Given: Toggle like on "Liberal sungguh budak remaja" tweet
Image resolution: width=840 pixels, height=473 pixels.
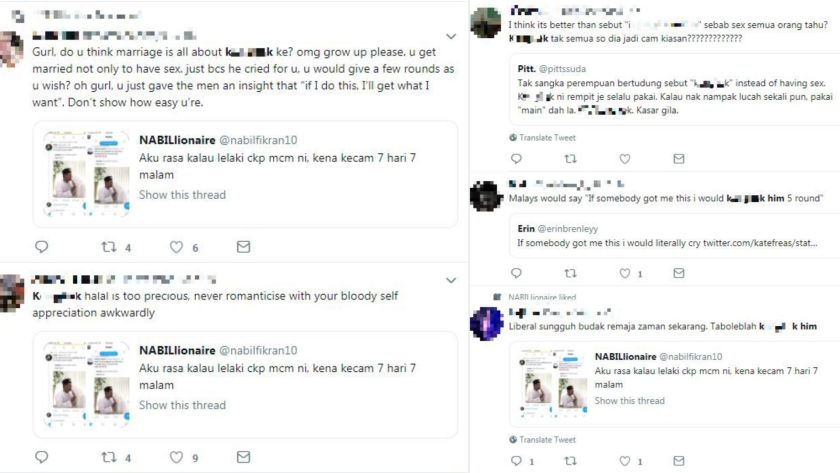Looking at the screenshot, I should point(624,461).
